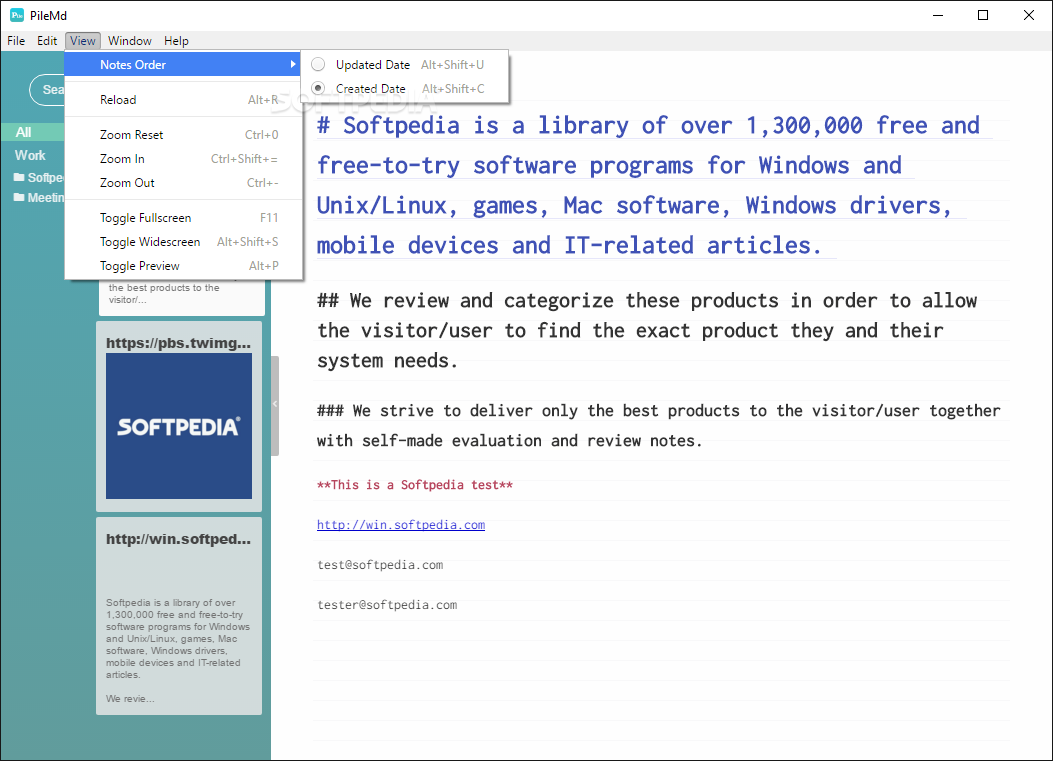1053x761 pixels.
Task: Toggle Fullscreen from the View menu
Action: click(183, 218)
